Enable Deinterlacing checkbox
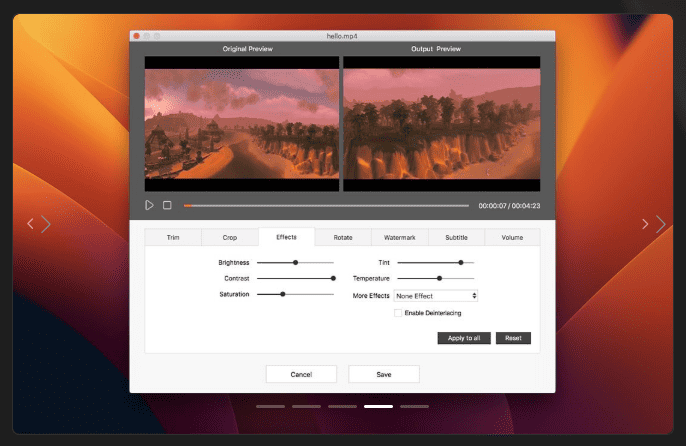Screen dimensions: 686x446 click(x=398, y=313)
